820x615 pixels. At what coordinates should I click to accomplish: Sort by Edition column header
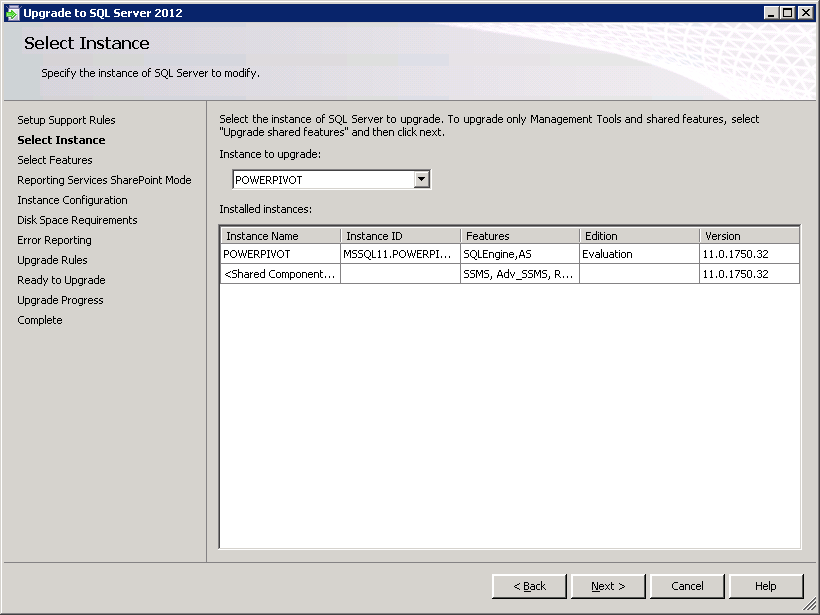(640, 236)
